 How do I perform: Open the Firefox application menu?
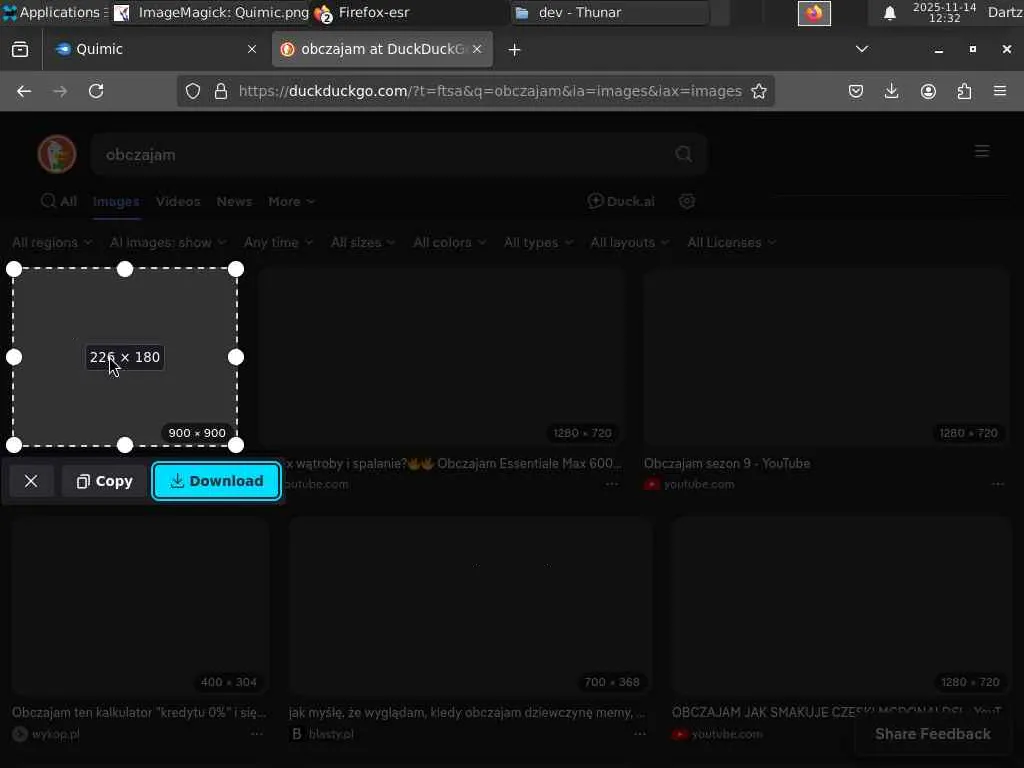pos(1000,91)
